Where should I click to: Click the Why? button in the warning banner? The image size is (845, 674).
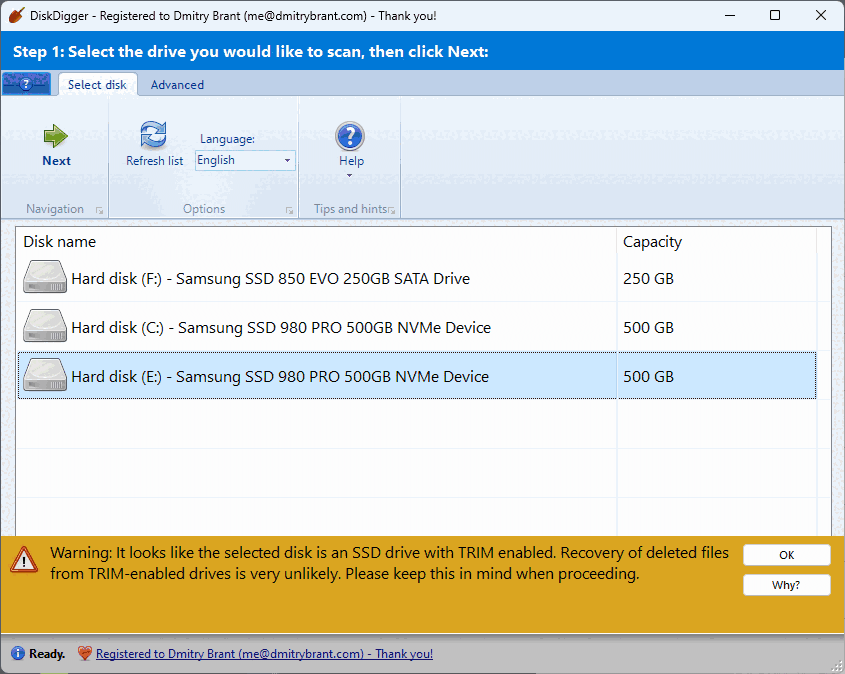pyautogui.click(x=786, y=585)
